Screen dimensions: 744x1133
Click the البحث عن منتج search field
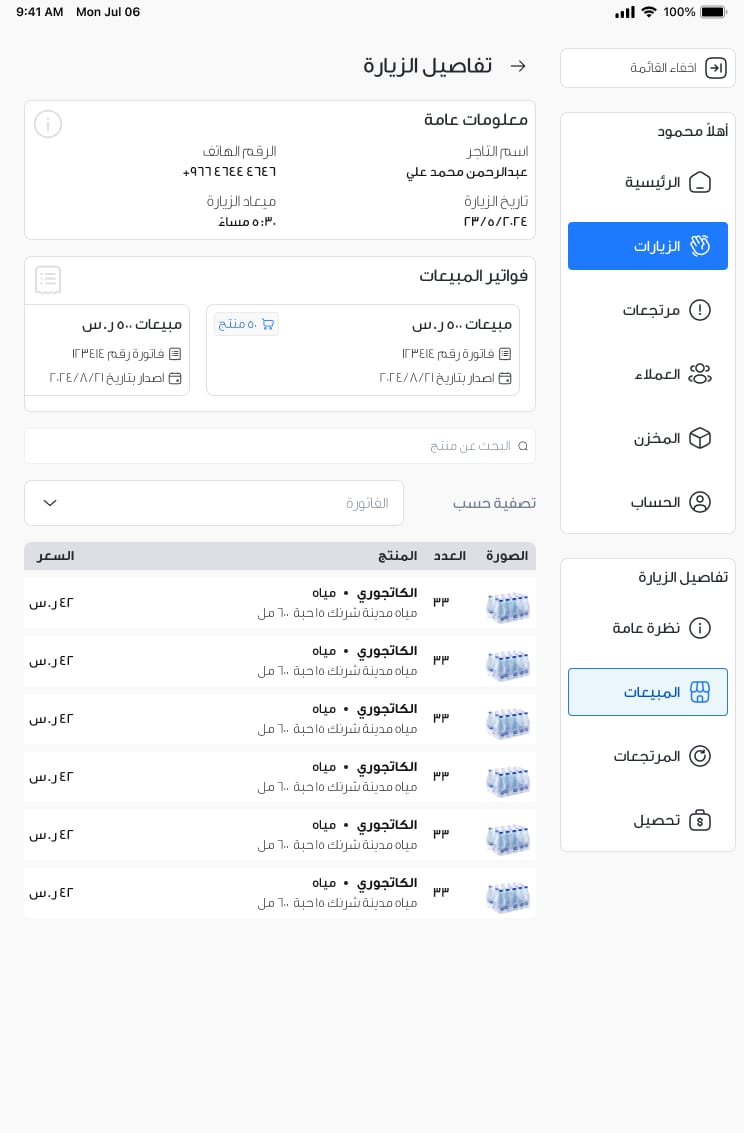tap(280, 447)
